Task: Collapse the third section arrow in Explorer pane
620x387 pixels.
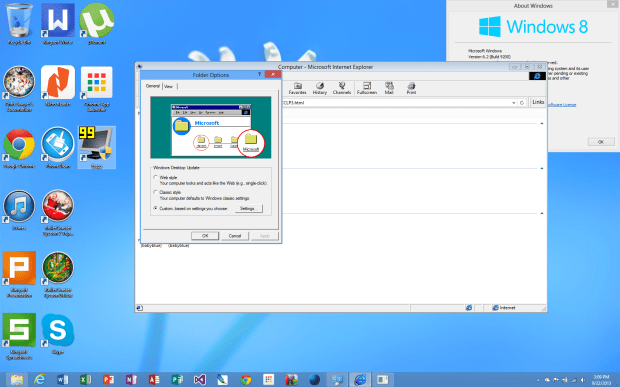Action: pyautogui.click(x=542, y=213)
